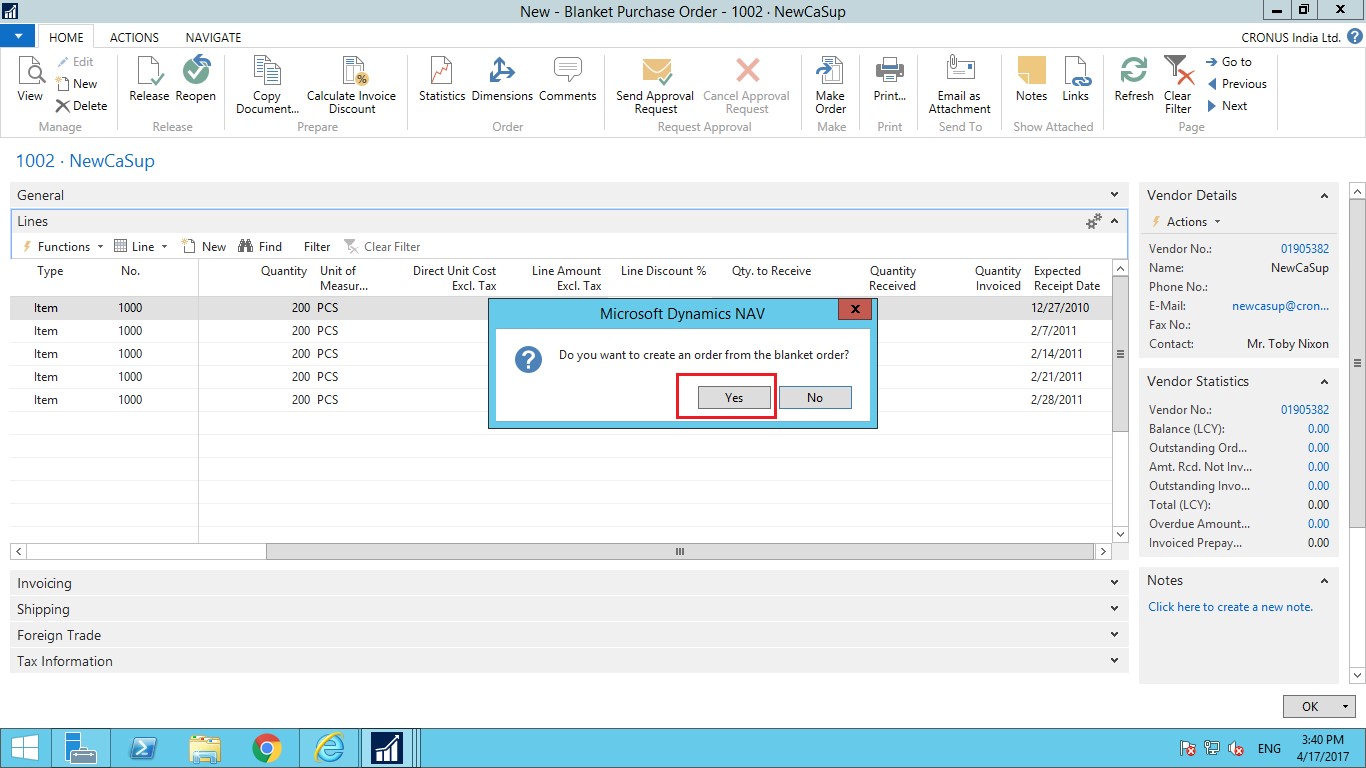
Task: Open the Line dropdown in Lines toolbar
Action: (x=141, y=246)
